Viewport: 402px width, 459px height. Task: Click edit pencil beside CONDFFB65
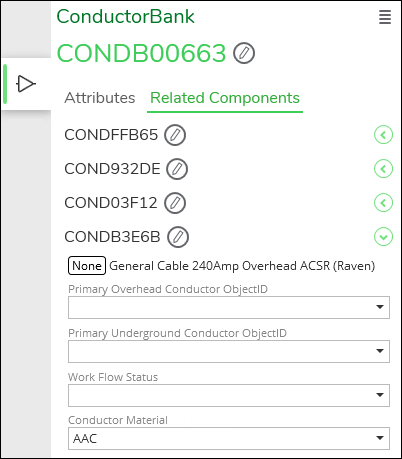175,135
